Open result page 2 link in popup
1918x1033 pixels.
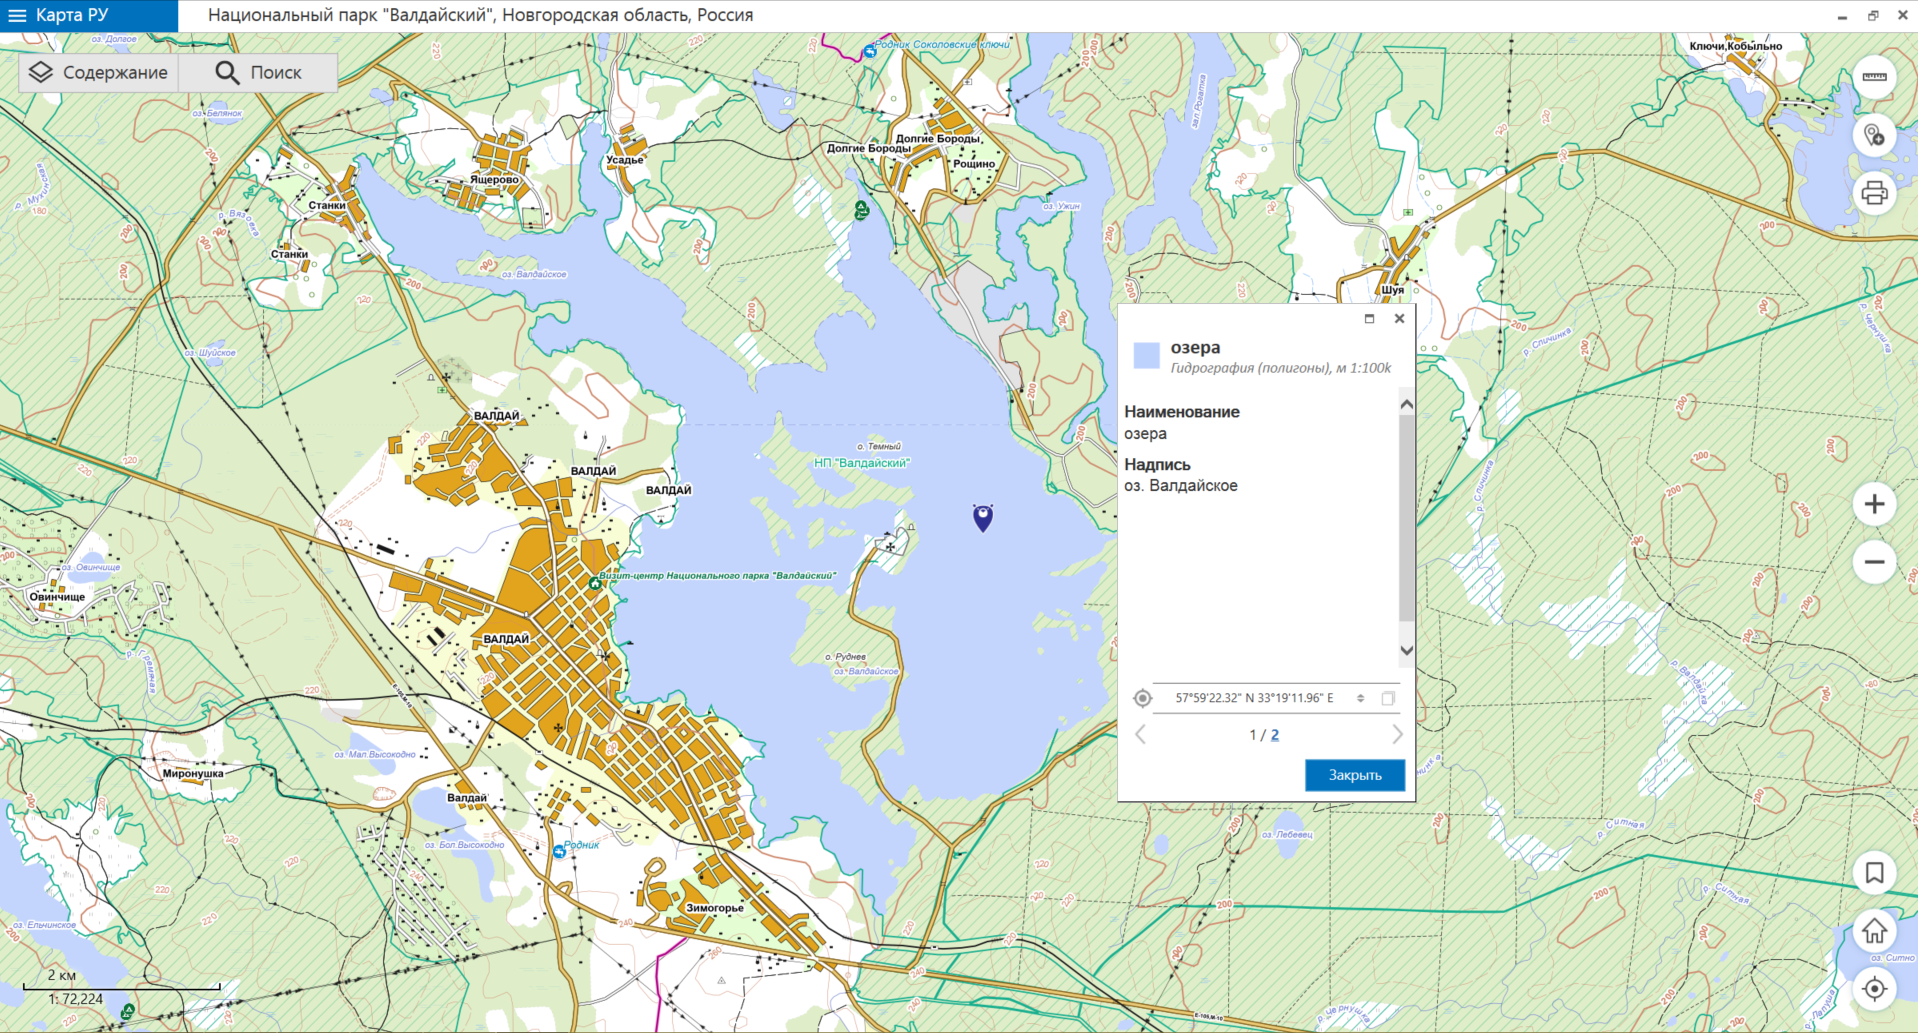[x=1274, y=735]
